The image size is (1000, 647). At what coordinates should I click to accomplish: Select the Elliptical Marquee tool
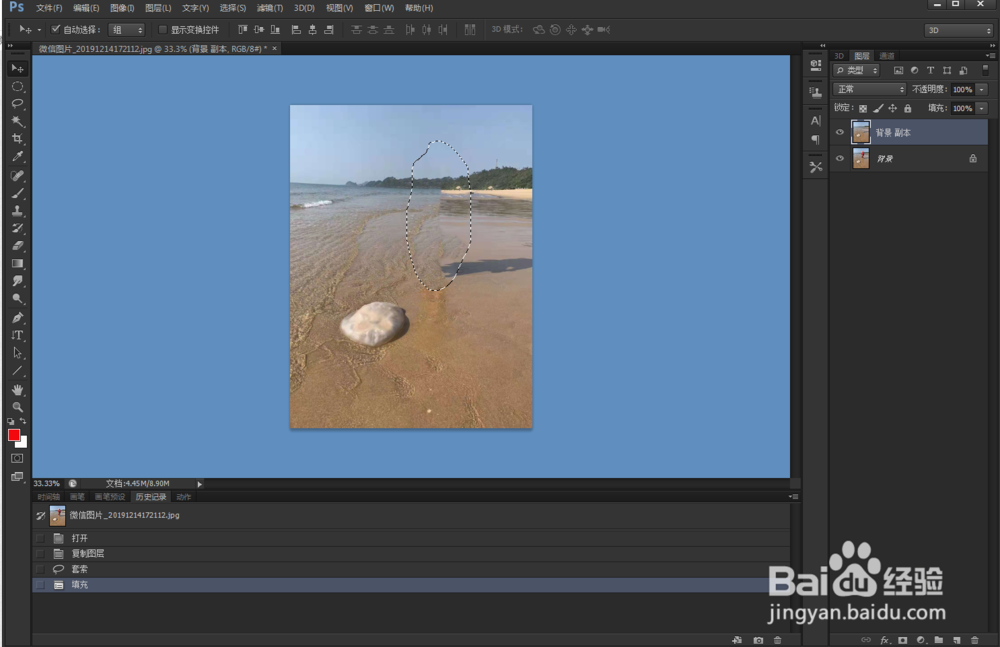[x=17, y=86]
